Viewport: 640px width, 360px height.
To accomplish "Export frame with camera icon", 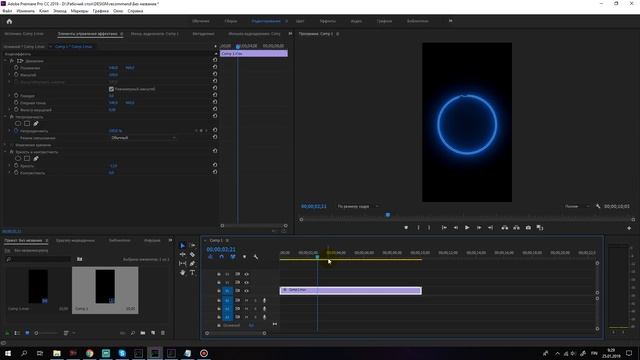I will tap(528, 228).
